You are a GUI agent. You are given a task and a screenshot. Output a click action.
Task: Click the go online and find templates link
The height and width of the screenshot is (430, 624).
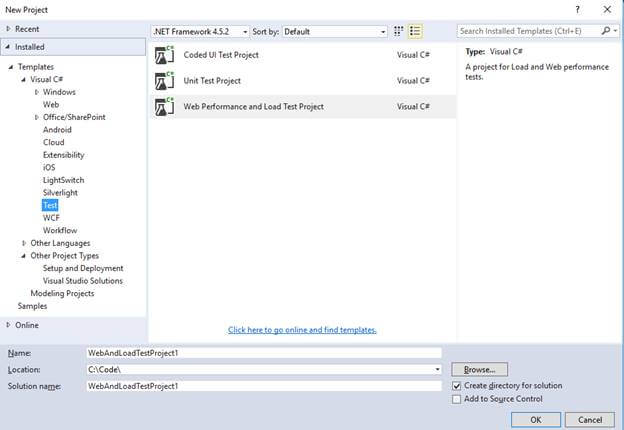302,330
